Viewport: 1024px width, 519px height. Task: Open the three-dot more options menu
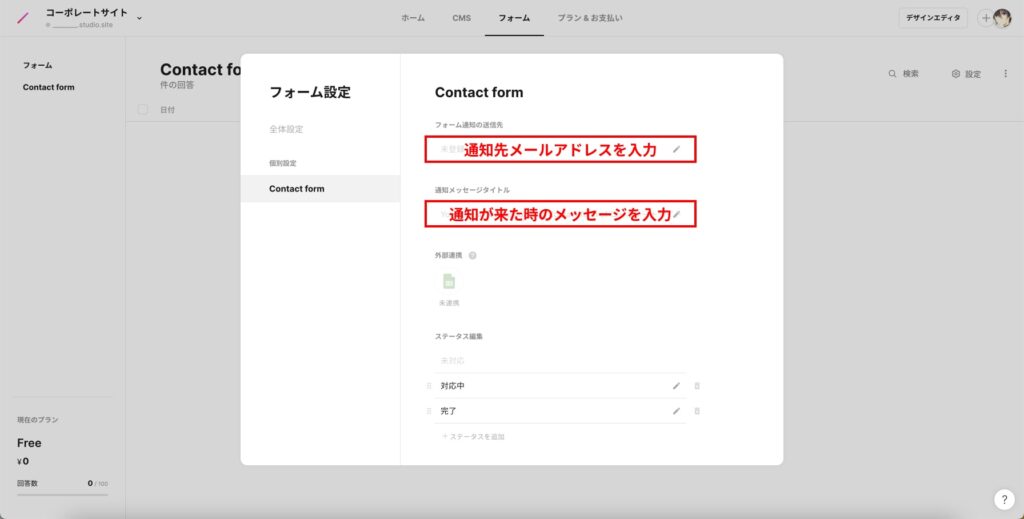pyautogui.click(x=1005, y=74)
